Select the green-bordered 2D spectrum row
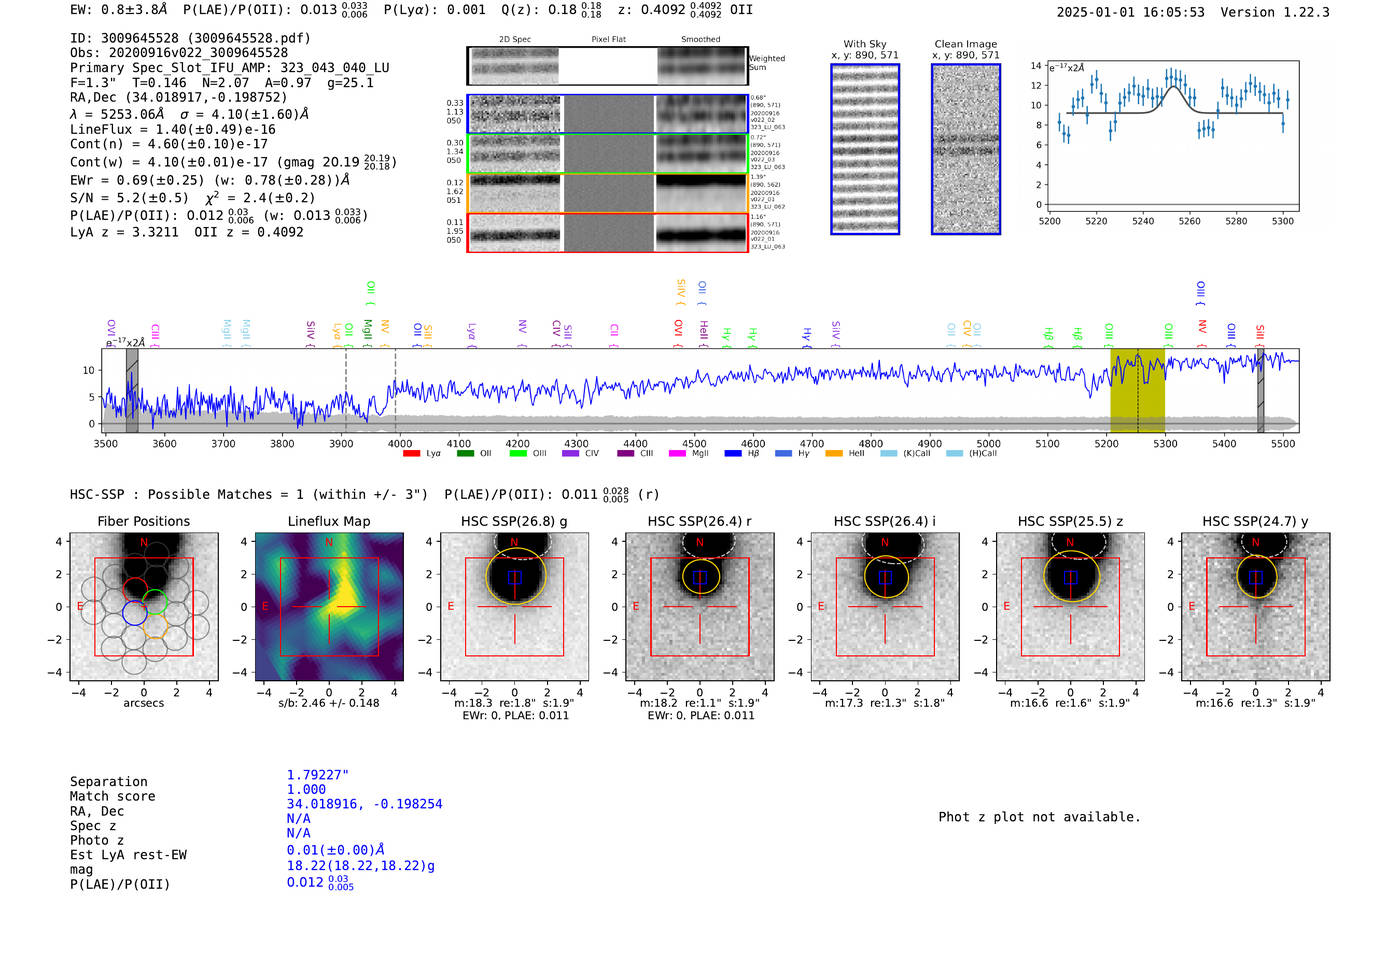1400x953 pixels. pos(608,154)
